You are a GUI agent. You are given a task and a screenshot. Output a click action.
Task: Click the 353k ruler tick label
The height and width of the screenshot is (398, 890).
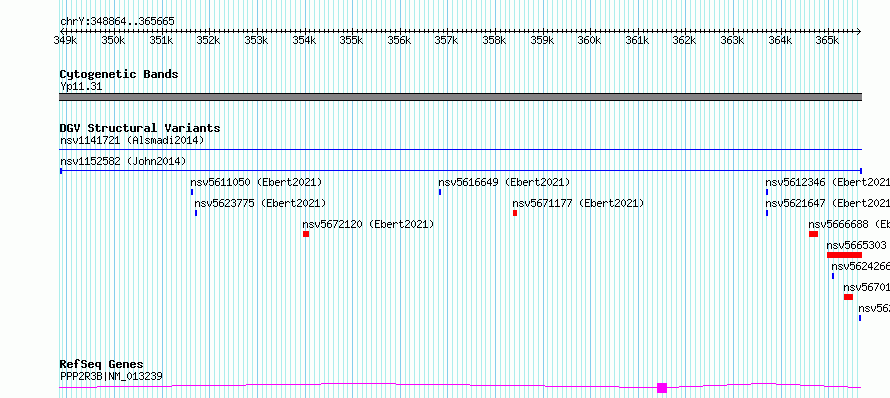coord(256,40)
